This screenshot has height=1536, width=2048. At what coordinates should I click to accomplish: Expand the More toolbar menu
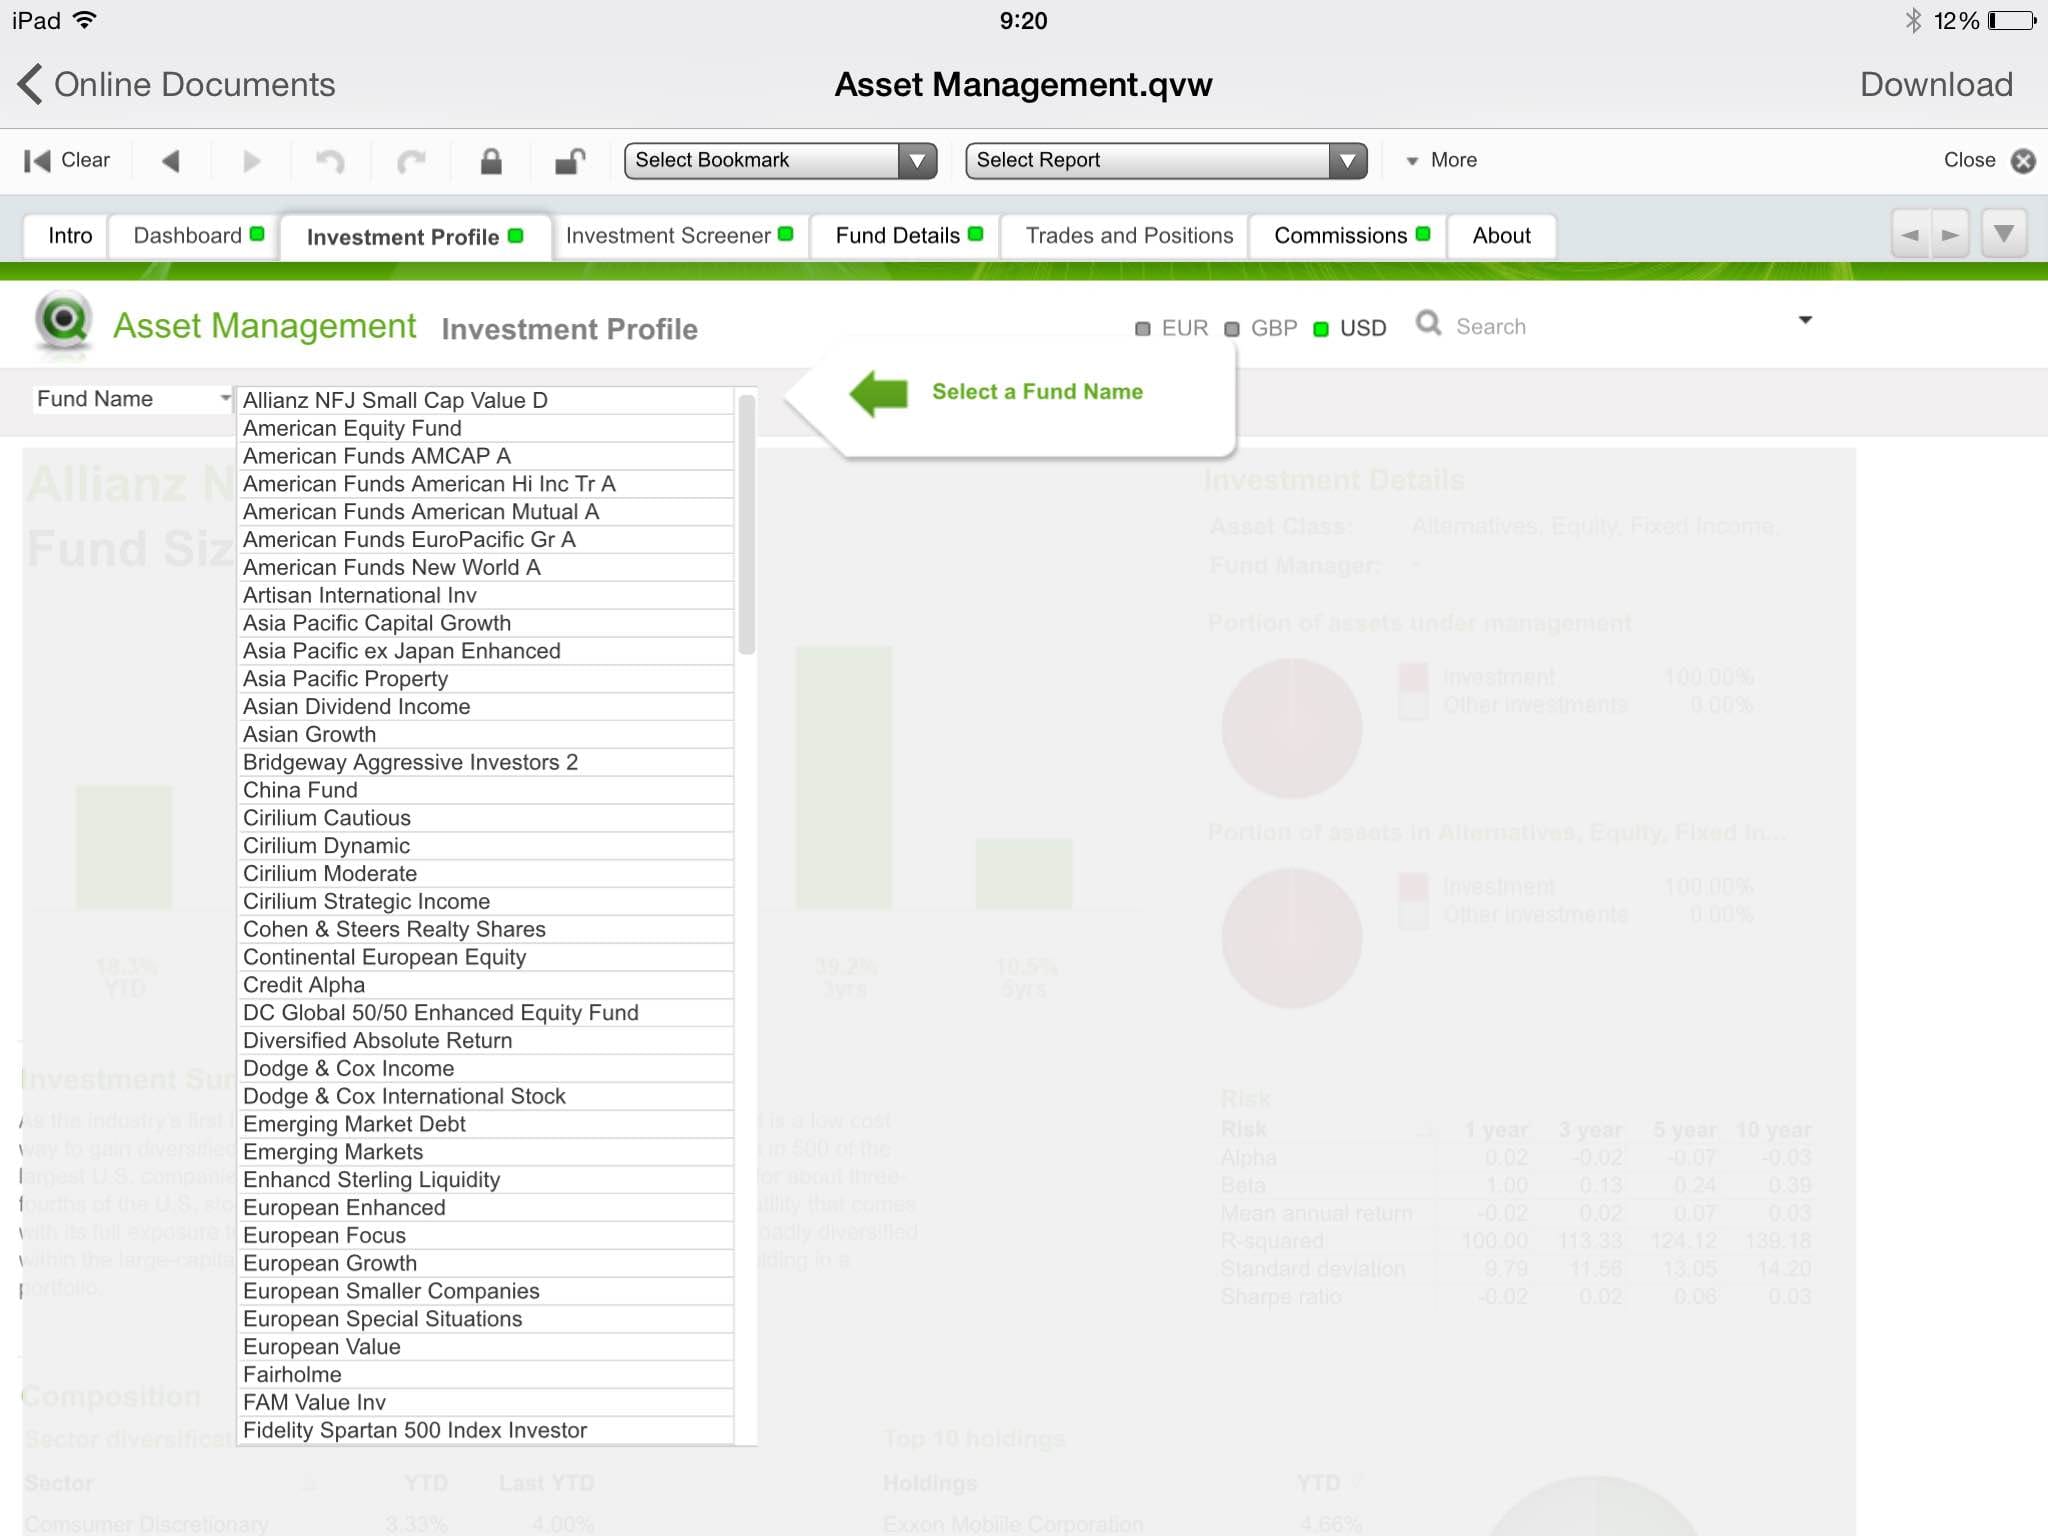[x=1442, y=161]
